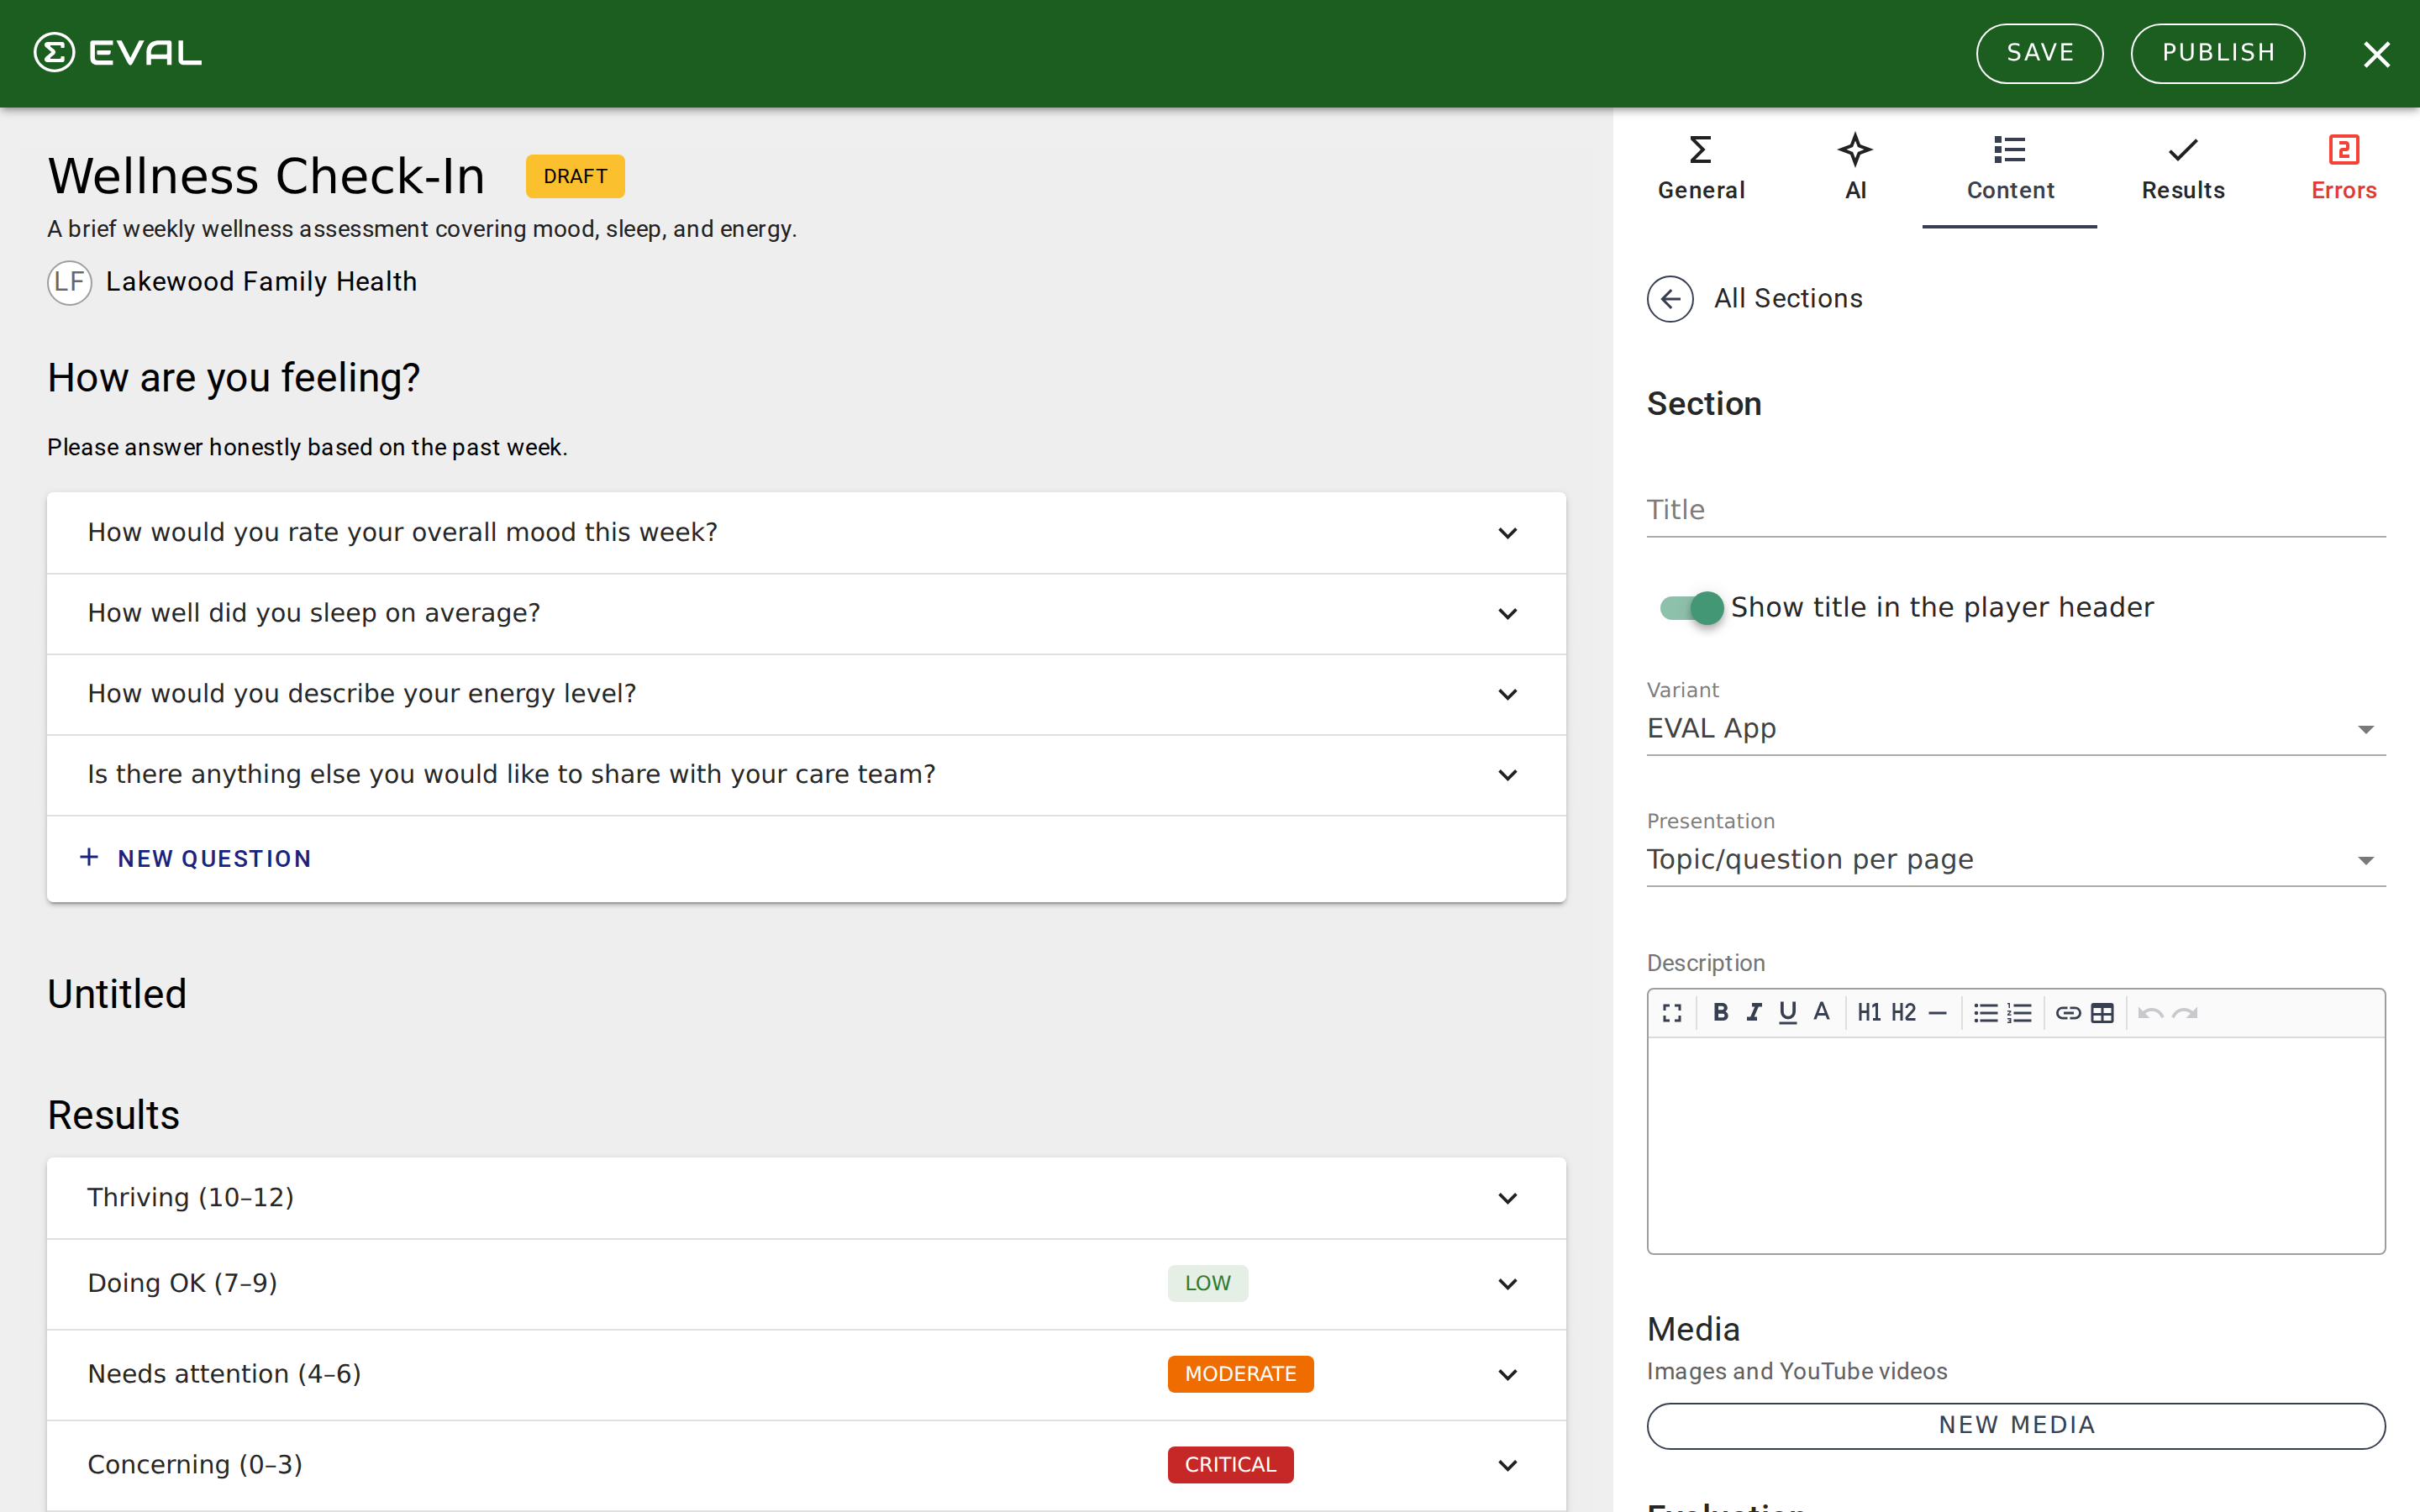Expand the 'How well did you sleep' question
The image size is (2420, 1512).
click(1507, 613)
